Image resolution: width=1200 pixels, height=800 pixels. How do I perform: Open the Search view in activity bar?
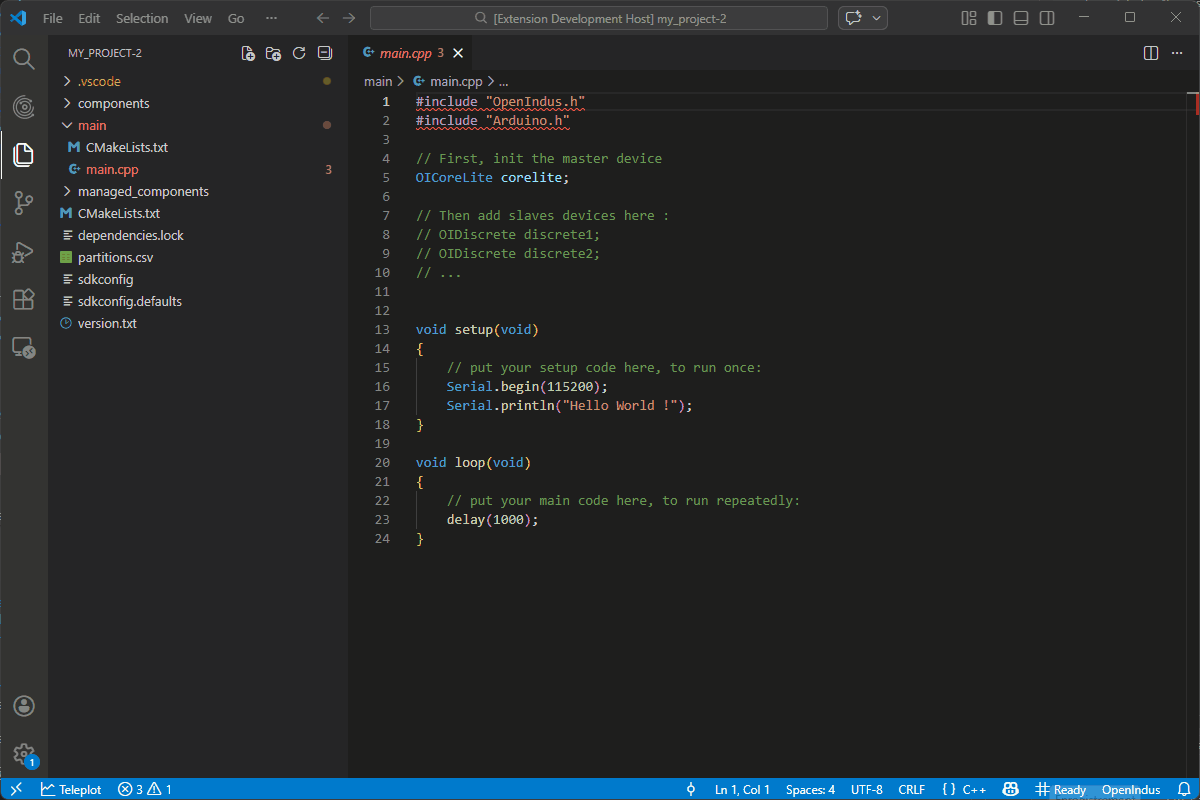point(24,58)
